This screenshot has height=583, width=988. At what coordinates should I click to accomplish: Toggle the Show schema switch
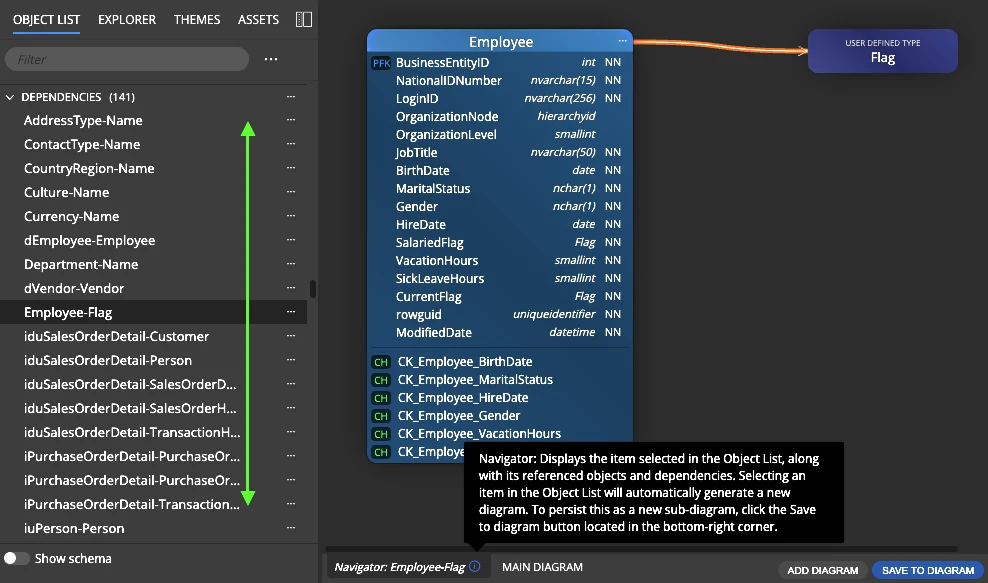pos(16,558)
